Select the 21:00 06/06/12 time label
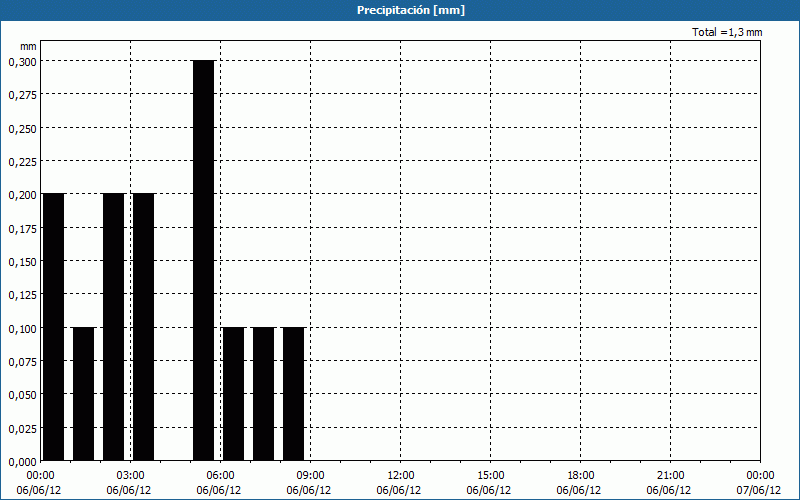Screen dimensions: 800x500 coord(669,483)
